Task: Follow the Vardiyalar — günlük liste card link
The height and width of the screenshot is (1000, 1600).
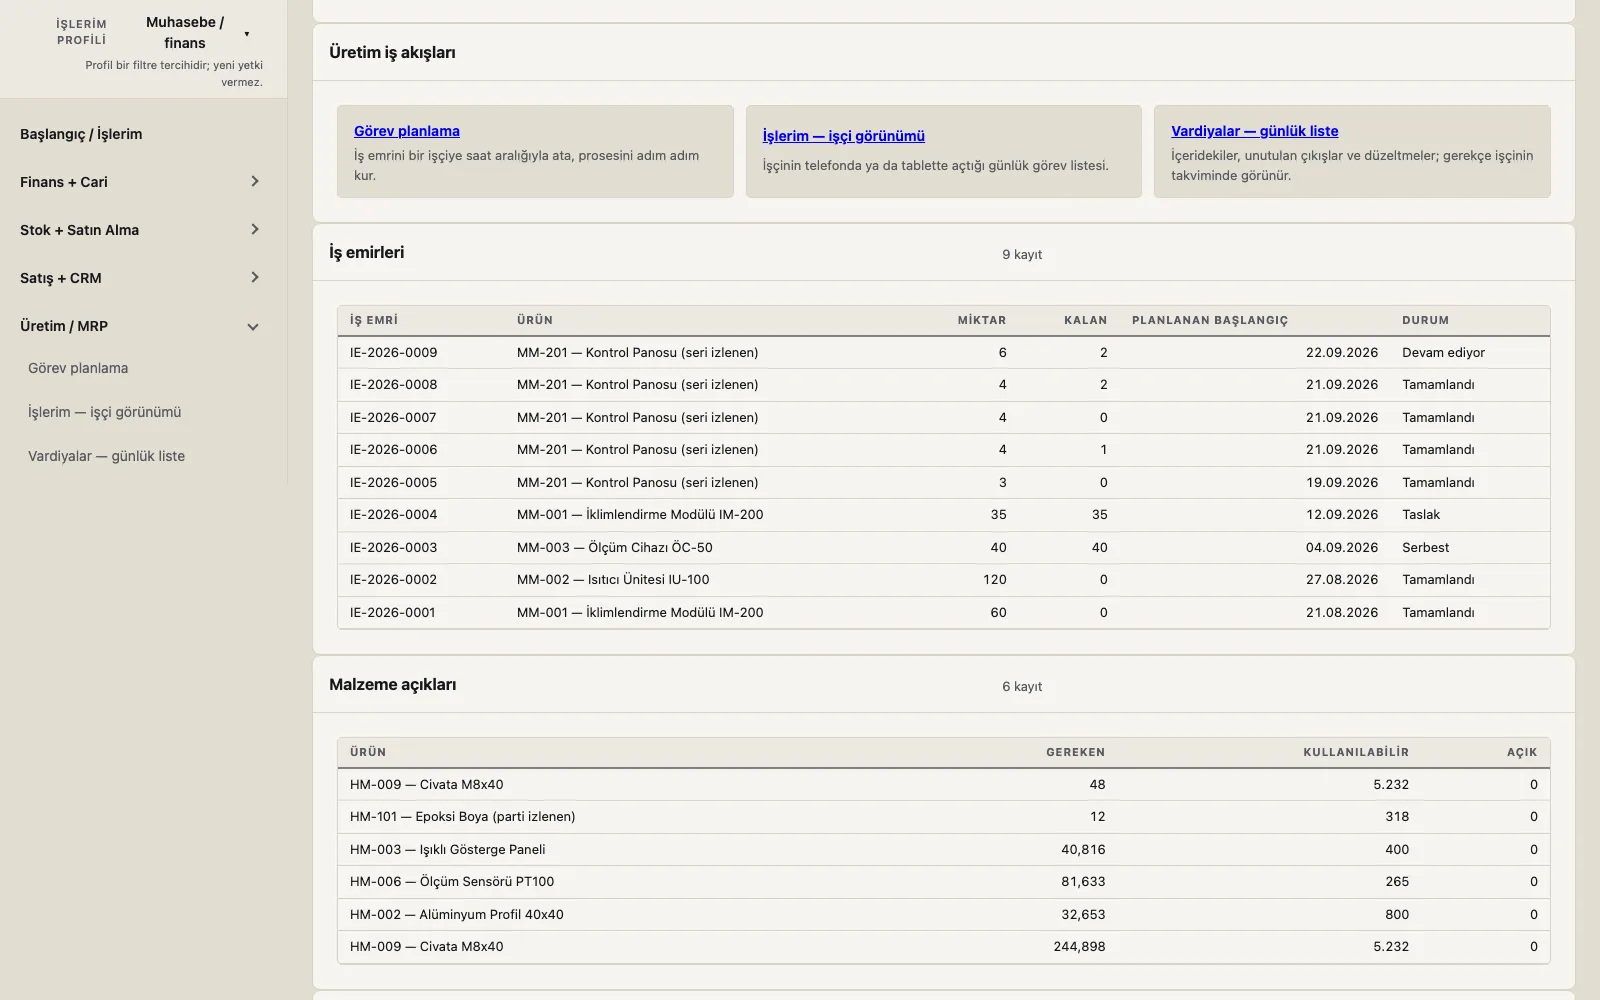Action: click(1254, 131)
